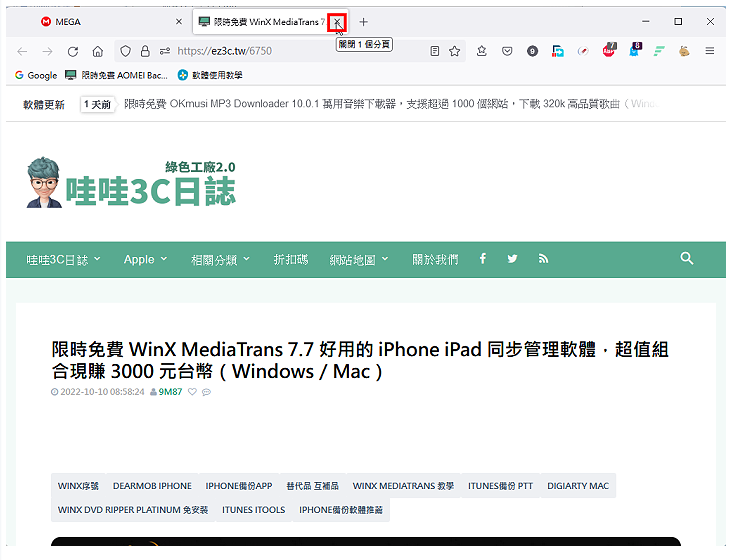This screenshot has width=731, height=560.
Task: Expand the 網站地圖 nav dropdown
Action: point(359,260)
